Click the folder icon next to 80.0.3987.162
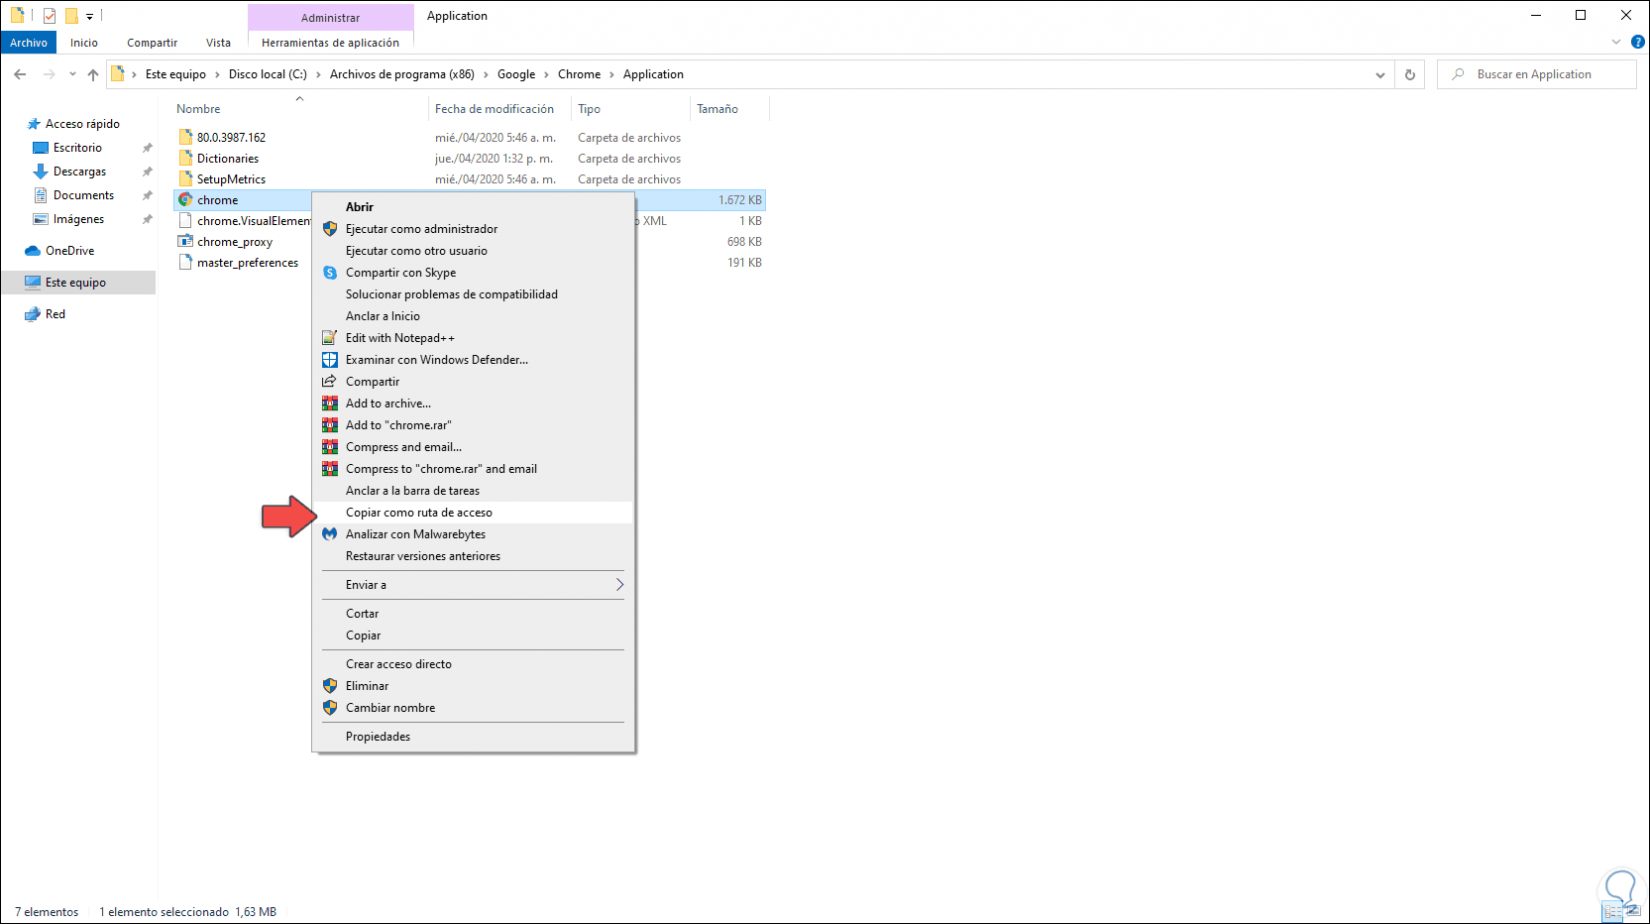The image size is (1650, 924). [x=185, y=137]
